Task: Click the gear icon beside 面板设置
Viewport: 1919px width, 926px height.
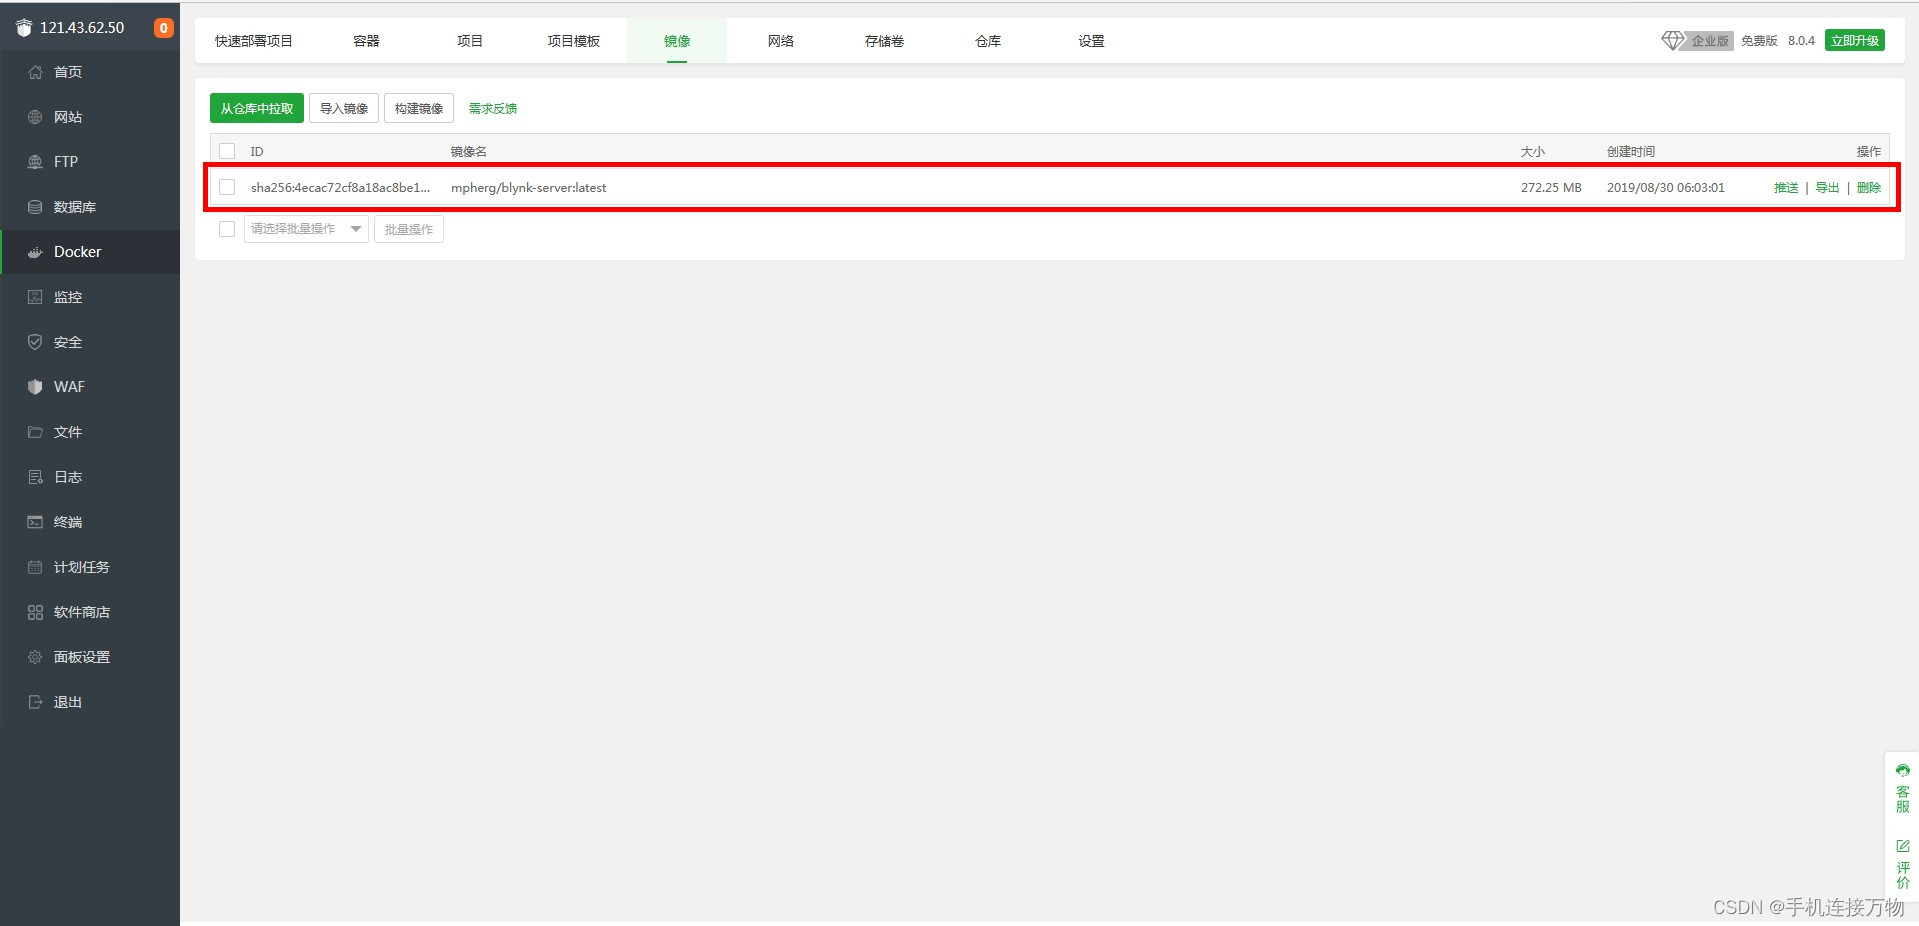Action: click(x=35, y=657)
